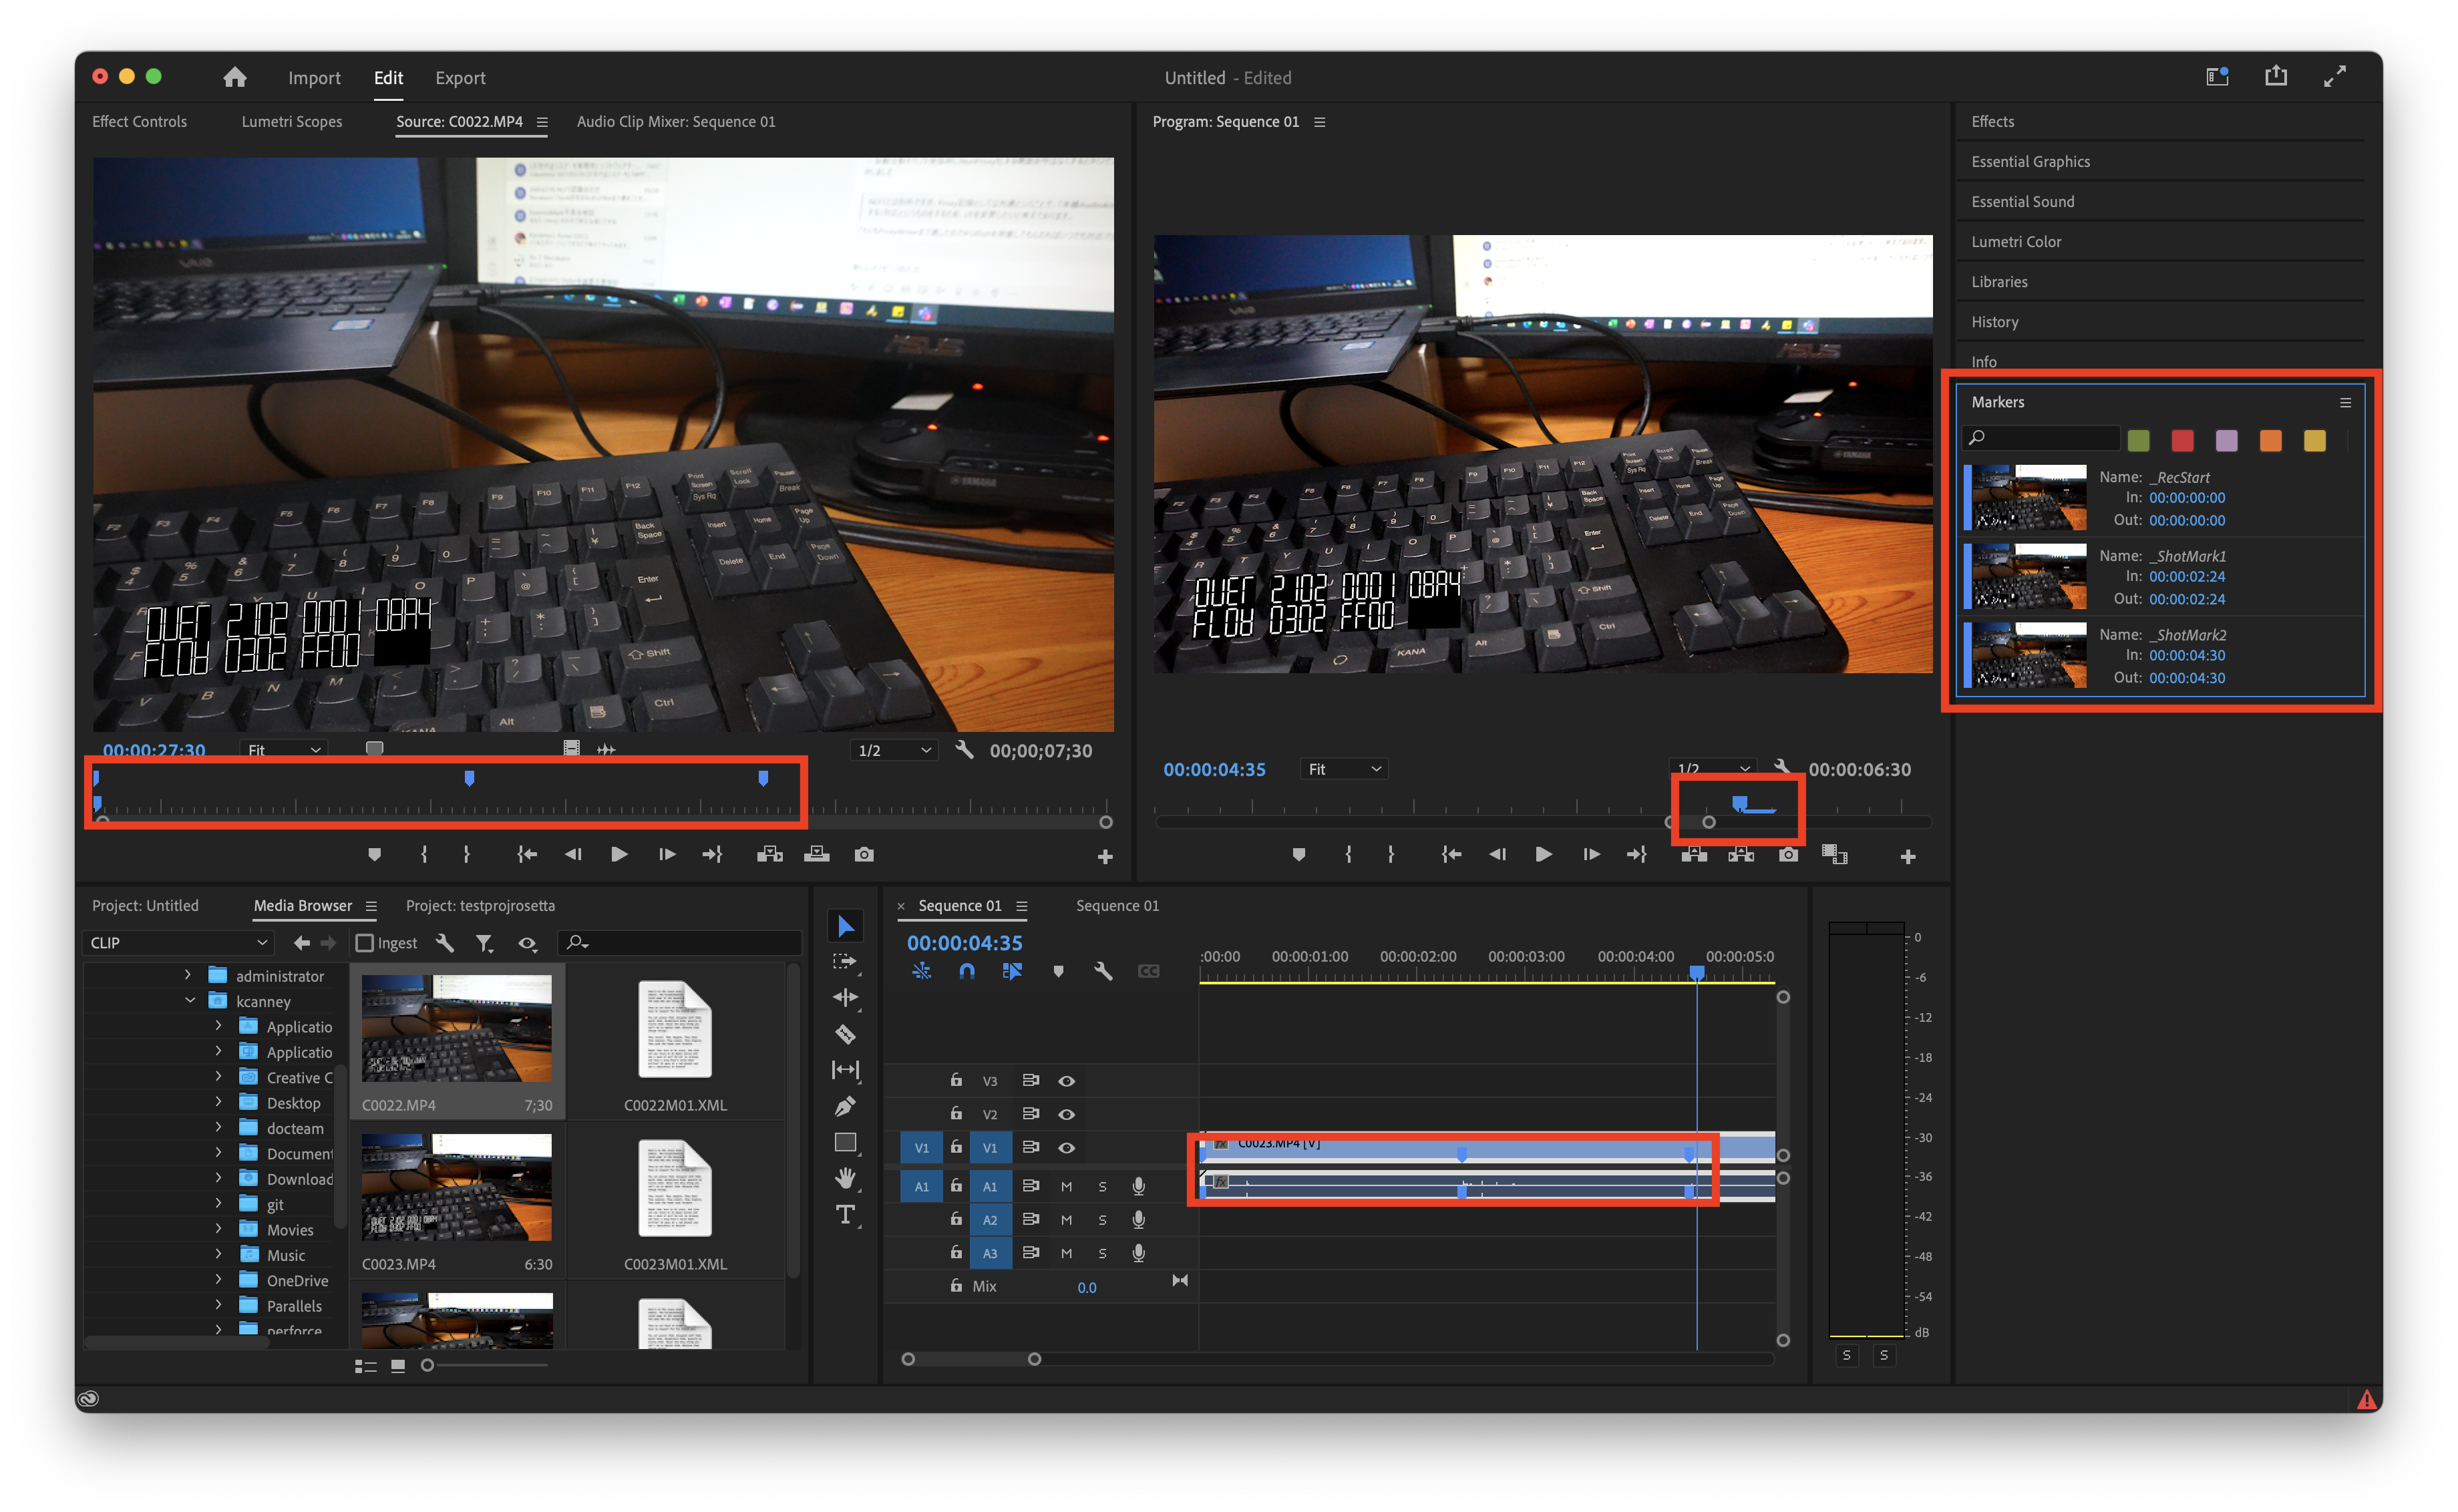Open Program monitor Fit zoom dropdown

(1344, 769)
